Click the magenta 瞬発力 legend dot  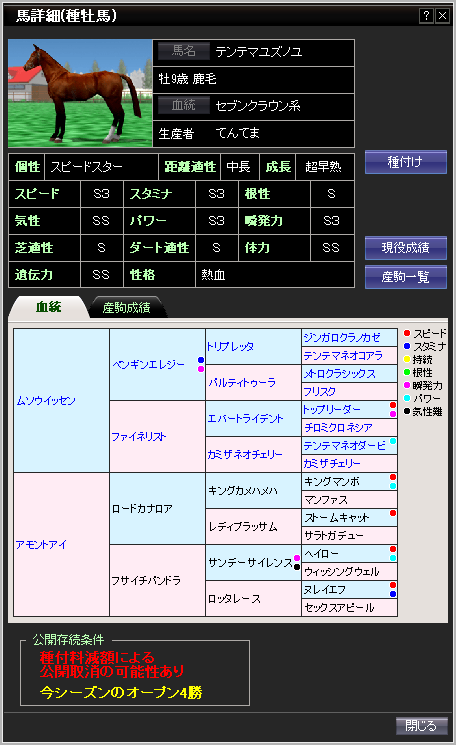tap(407, 385)
